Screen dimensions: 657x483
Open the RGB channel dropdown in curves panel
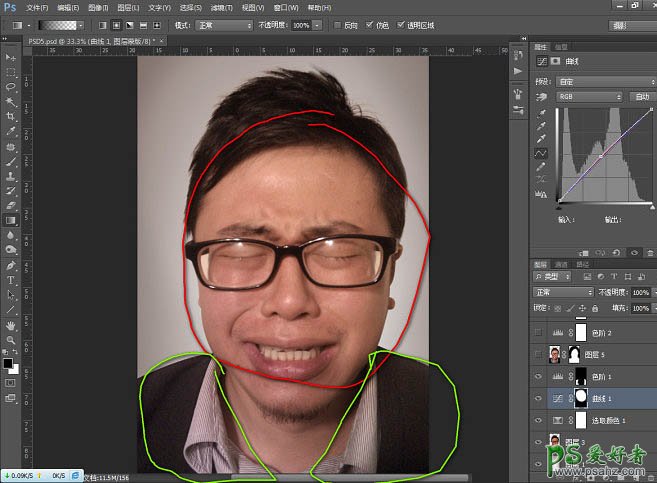(590, 97)
